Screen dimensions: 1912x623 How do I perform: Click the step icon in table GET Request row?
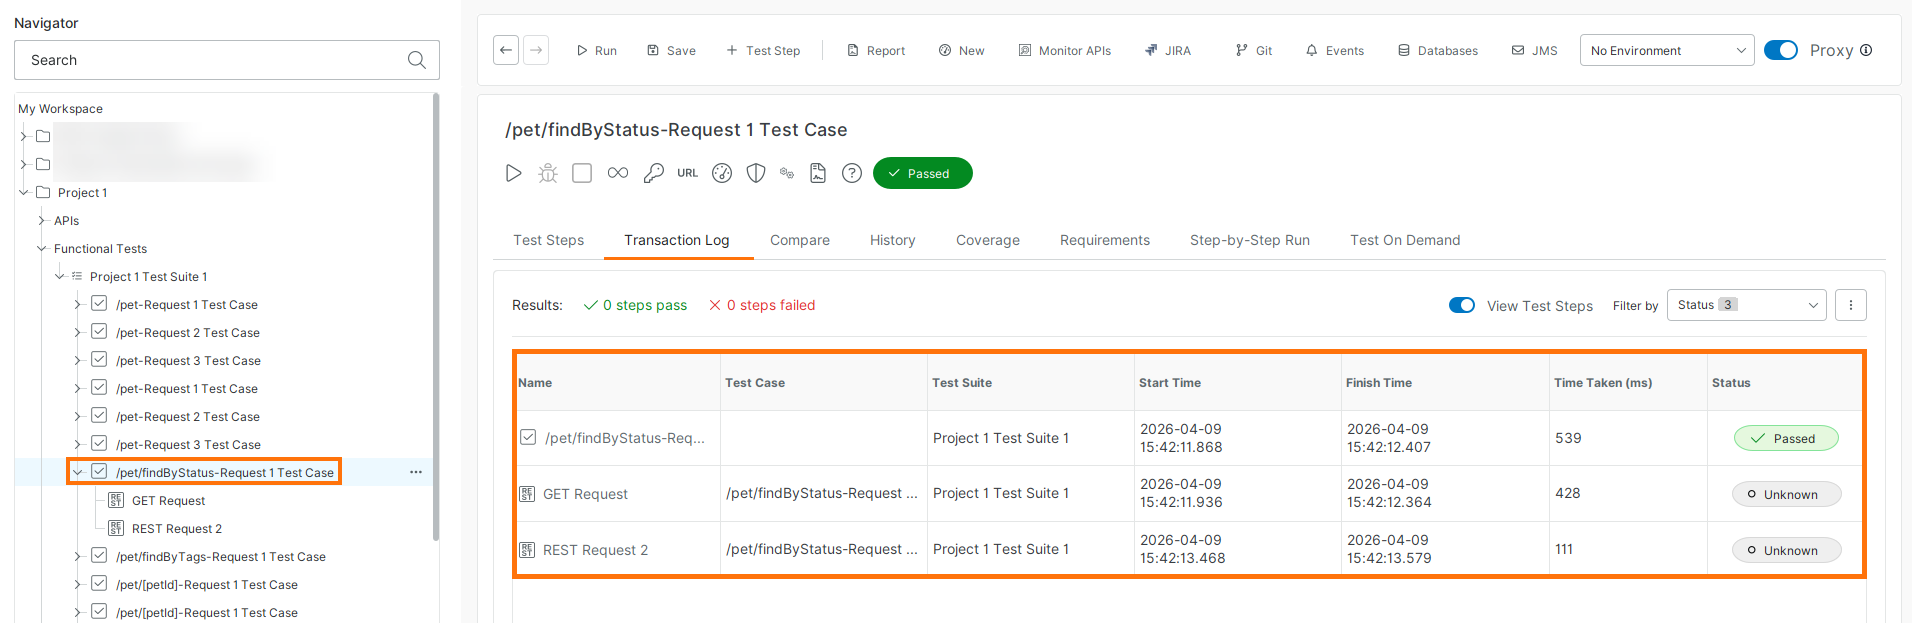point(527,494)
